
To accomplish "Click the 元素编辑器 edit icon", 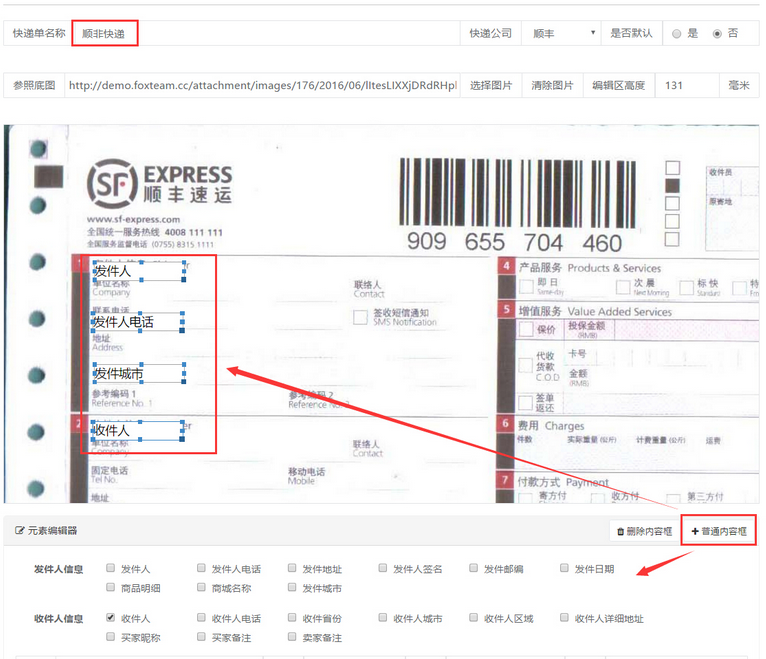I will (x=19, y=531).
